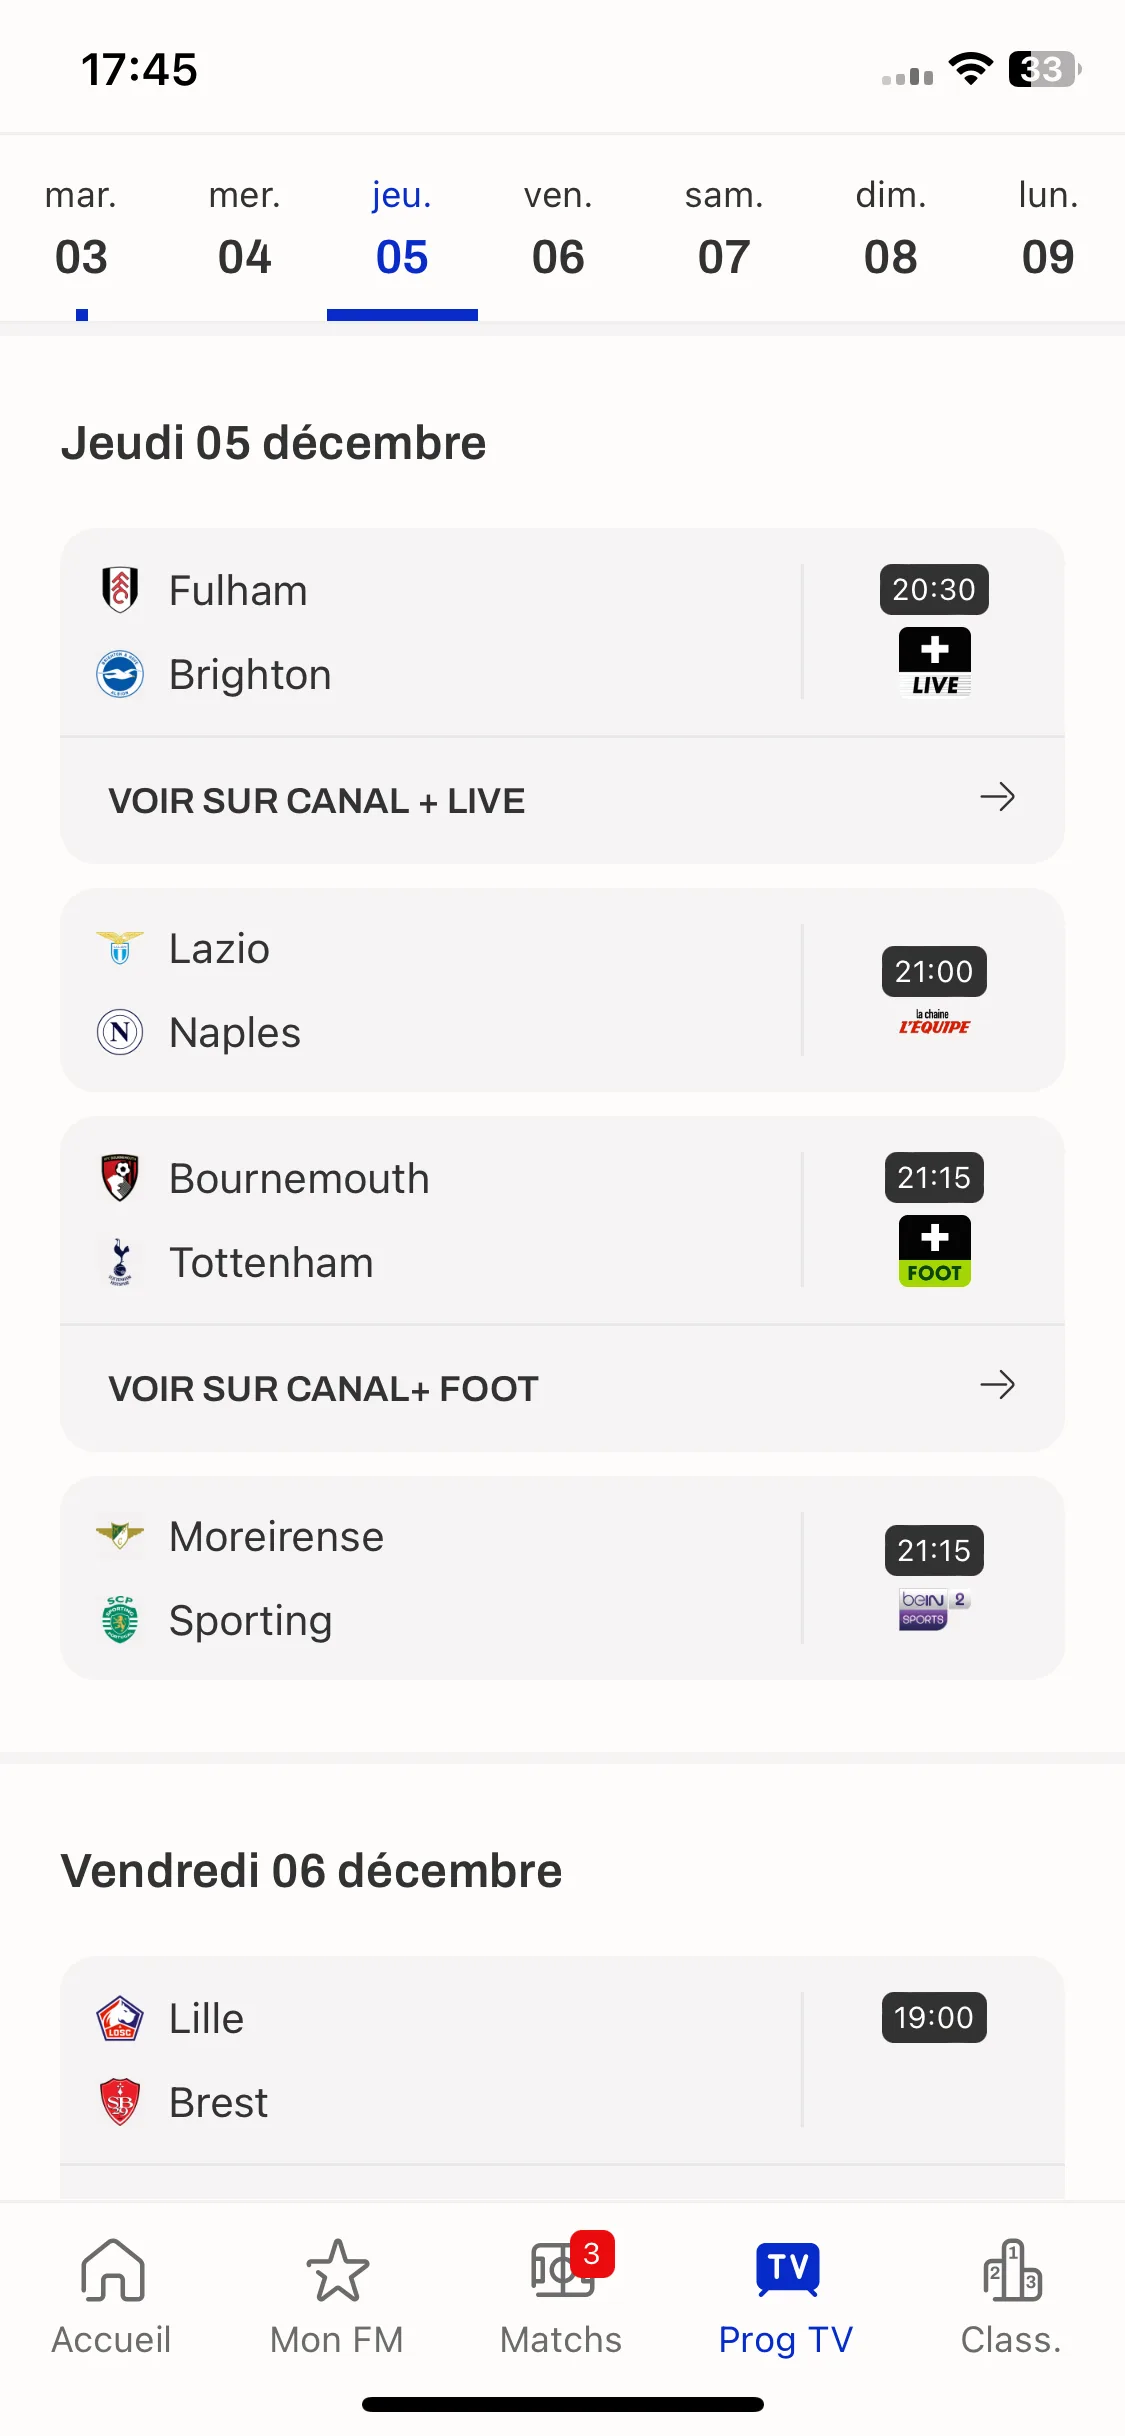The height and width of the screenshot is (2436, 1125).
Task: Tap the Canal+ Foot channel logo
Action: click(935, 1250)
